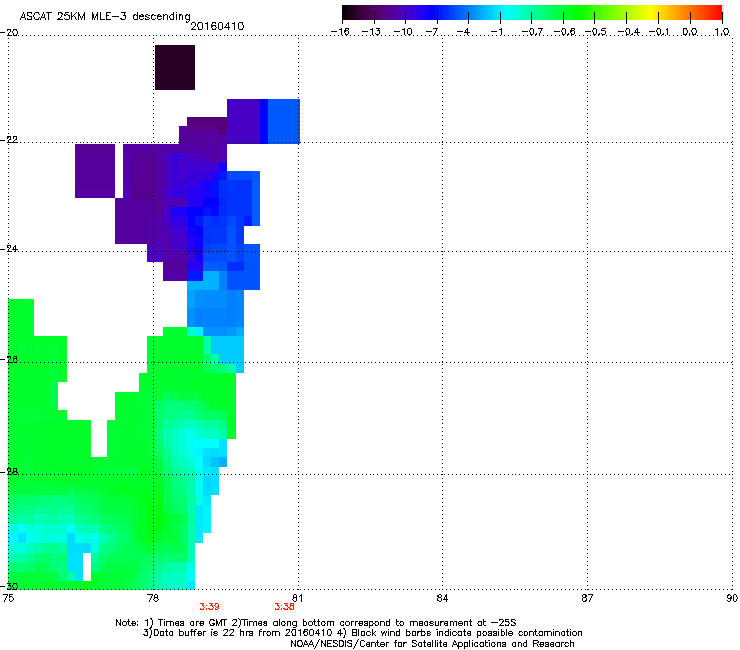Click the -30 latitude axis label
This screenshot has height=650, width=740.
[9, 586]
